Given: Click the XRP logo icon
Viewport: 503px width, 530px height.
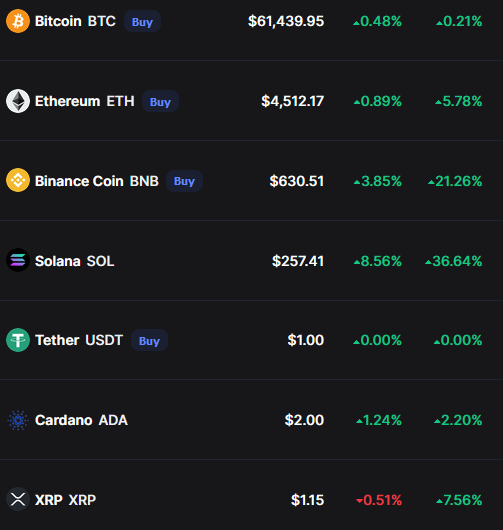Looking at the screenshot, I should [18, 499].
